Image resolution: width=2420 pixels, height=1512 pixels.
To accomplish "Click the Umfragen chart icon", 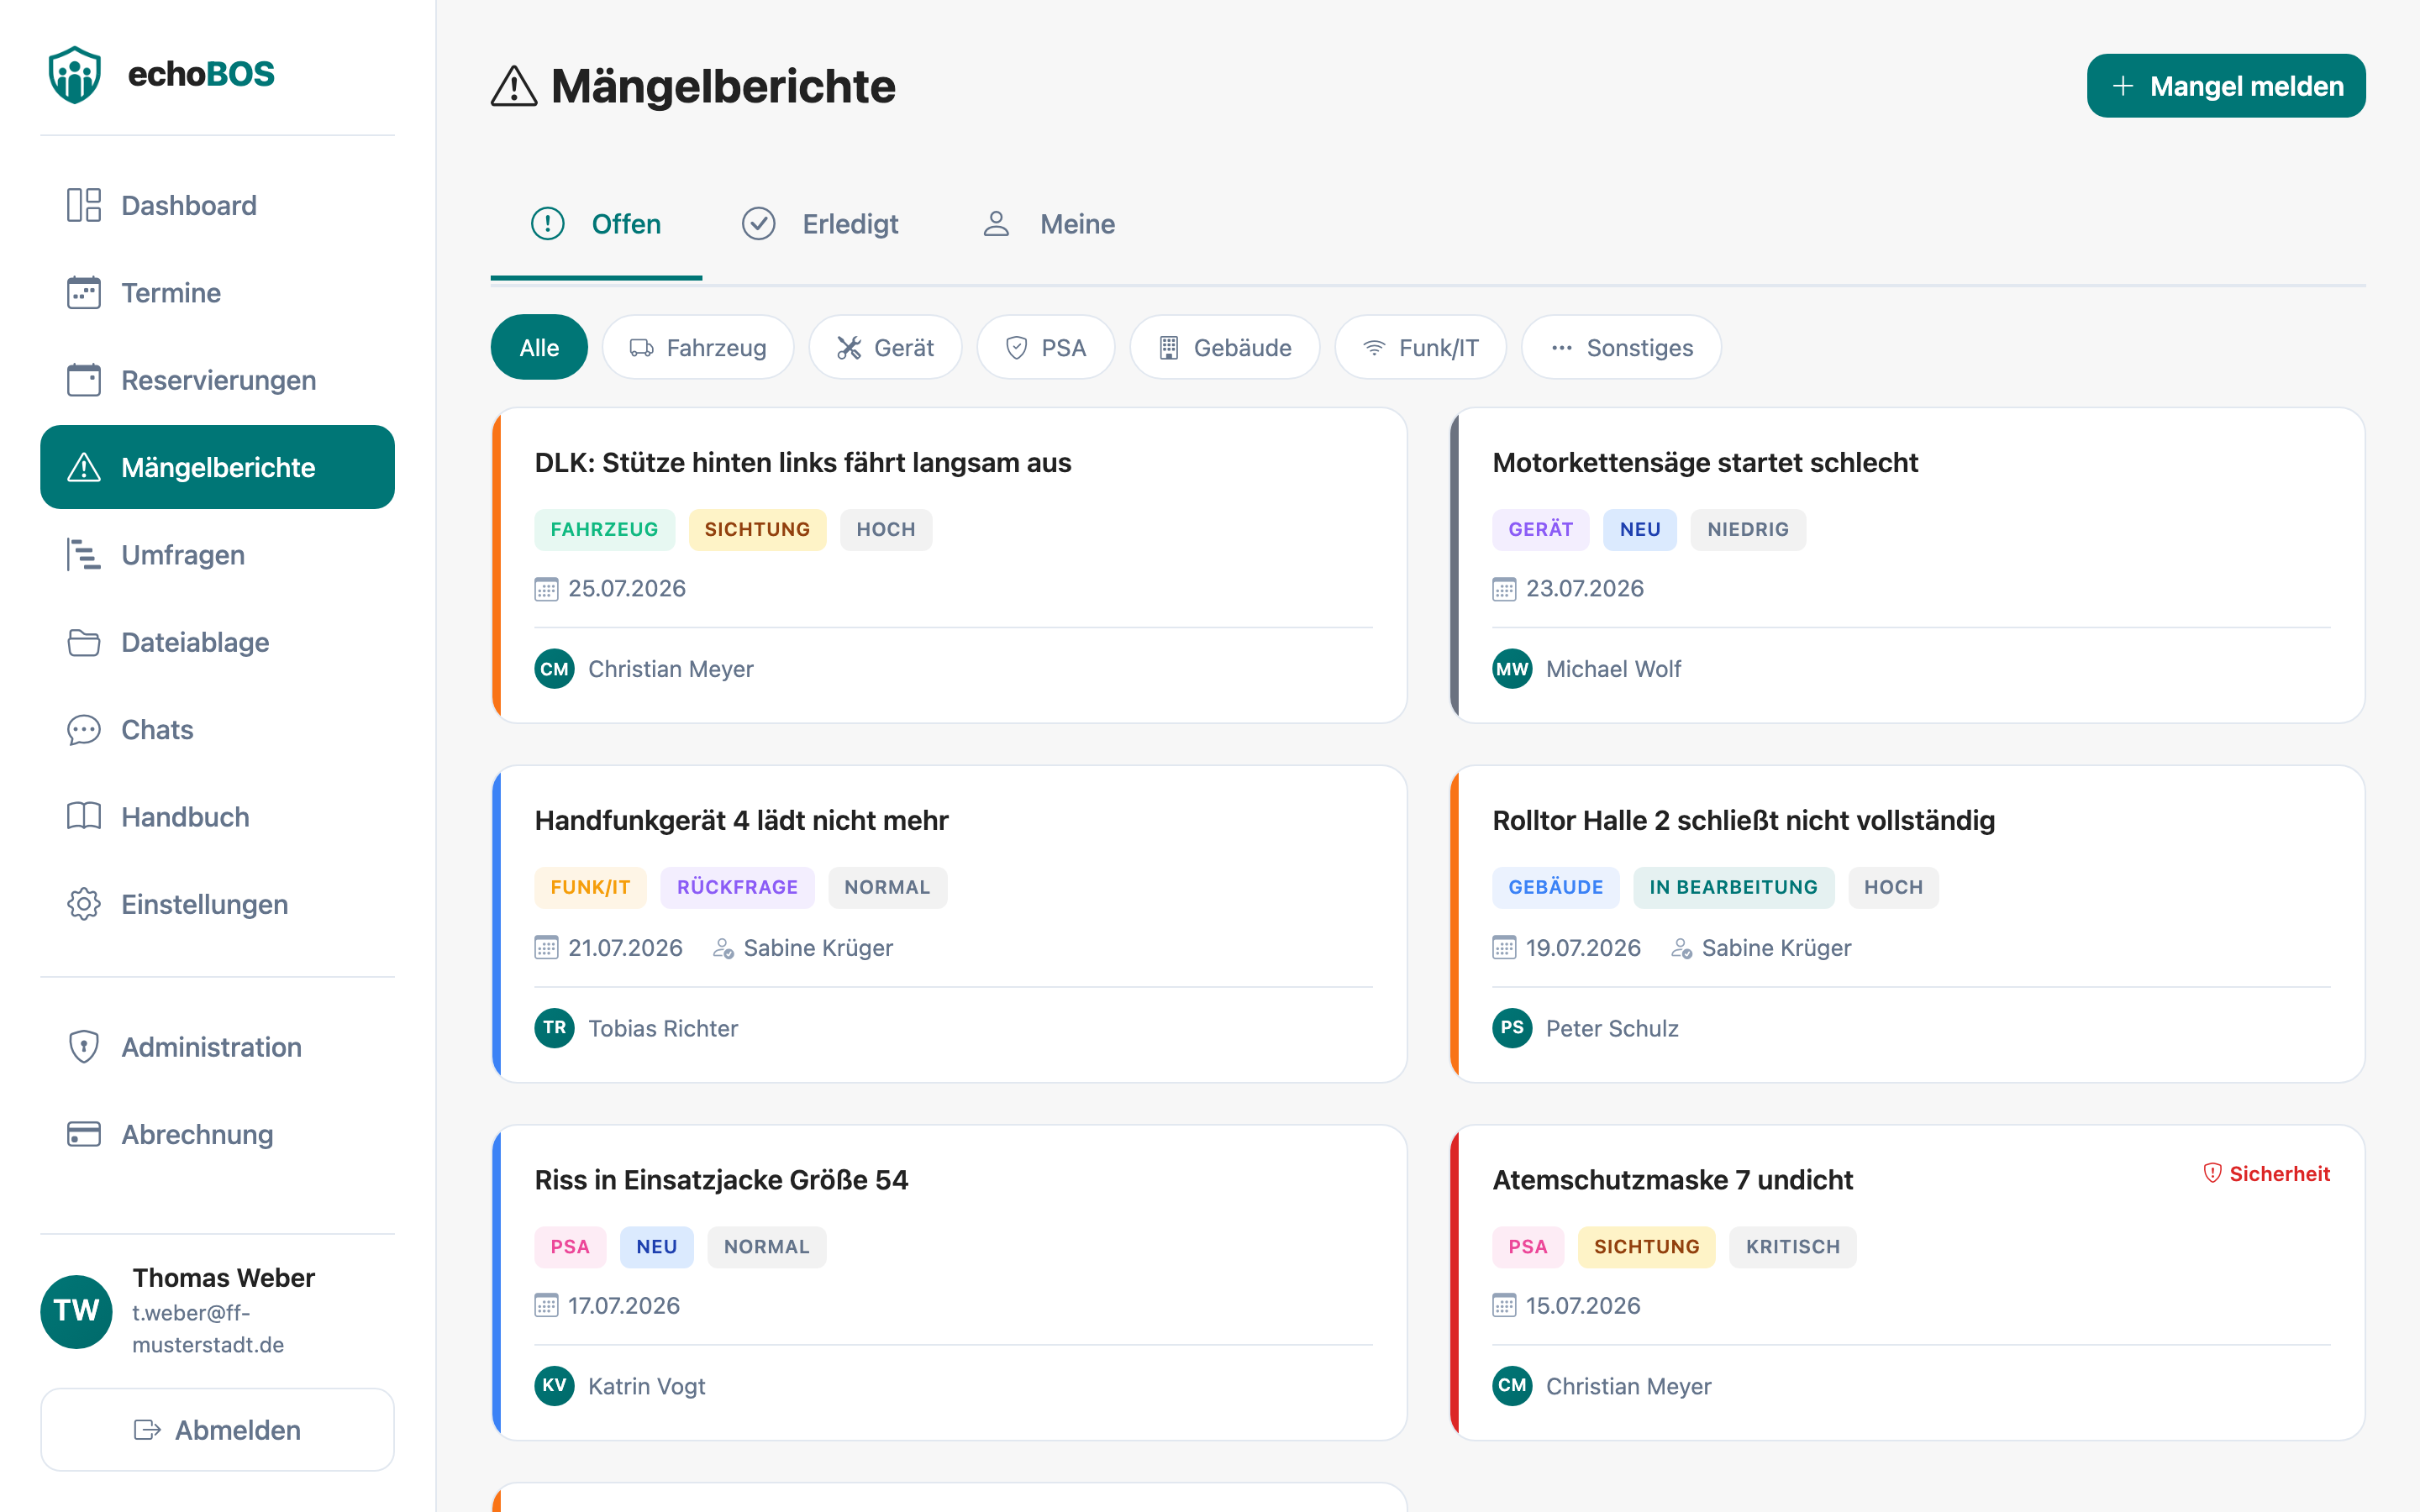I will (84, 555).
